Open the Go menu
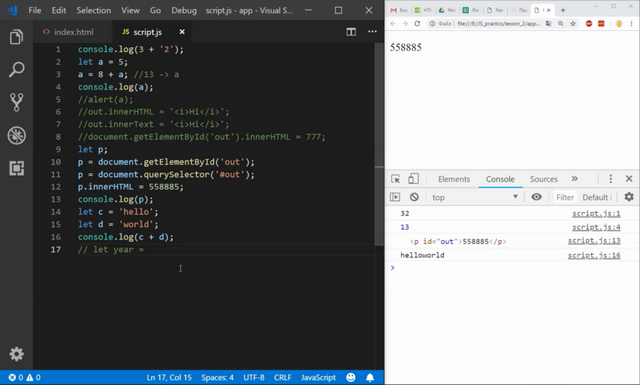 (x=155, y=10)
